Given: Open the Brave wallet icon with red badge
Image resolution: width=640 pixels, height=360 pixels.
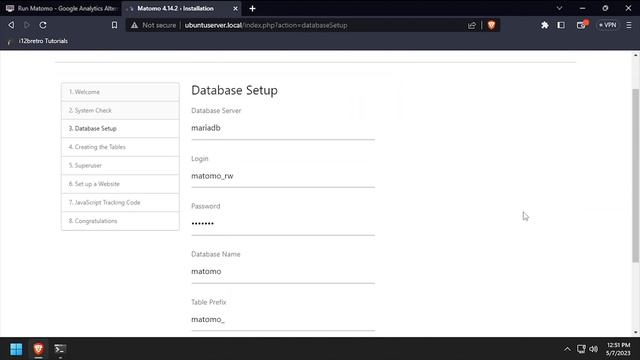Looking at the screenshot, I should point(582,25).
